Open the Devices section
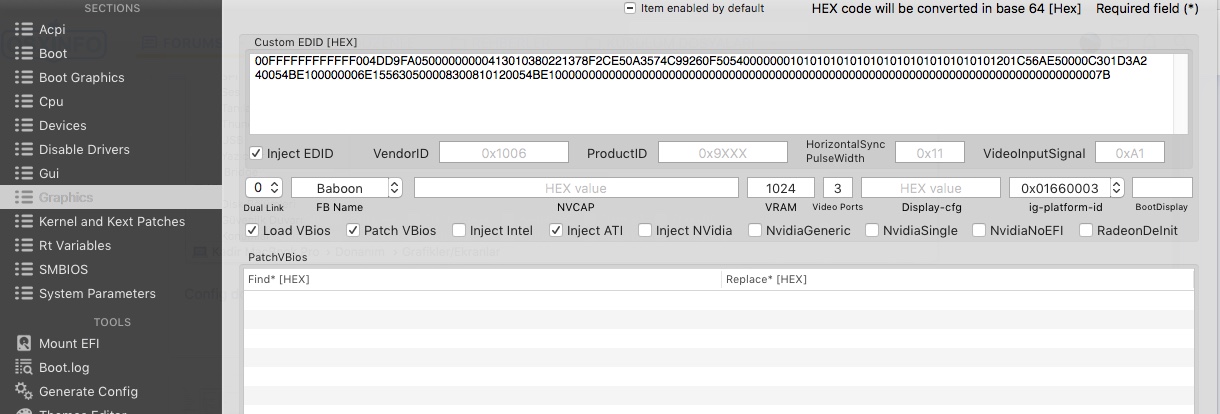The image size is (1220, 414). [62, 126]
